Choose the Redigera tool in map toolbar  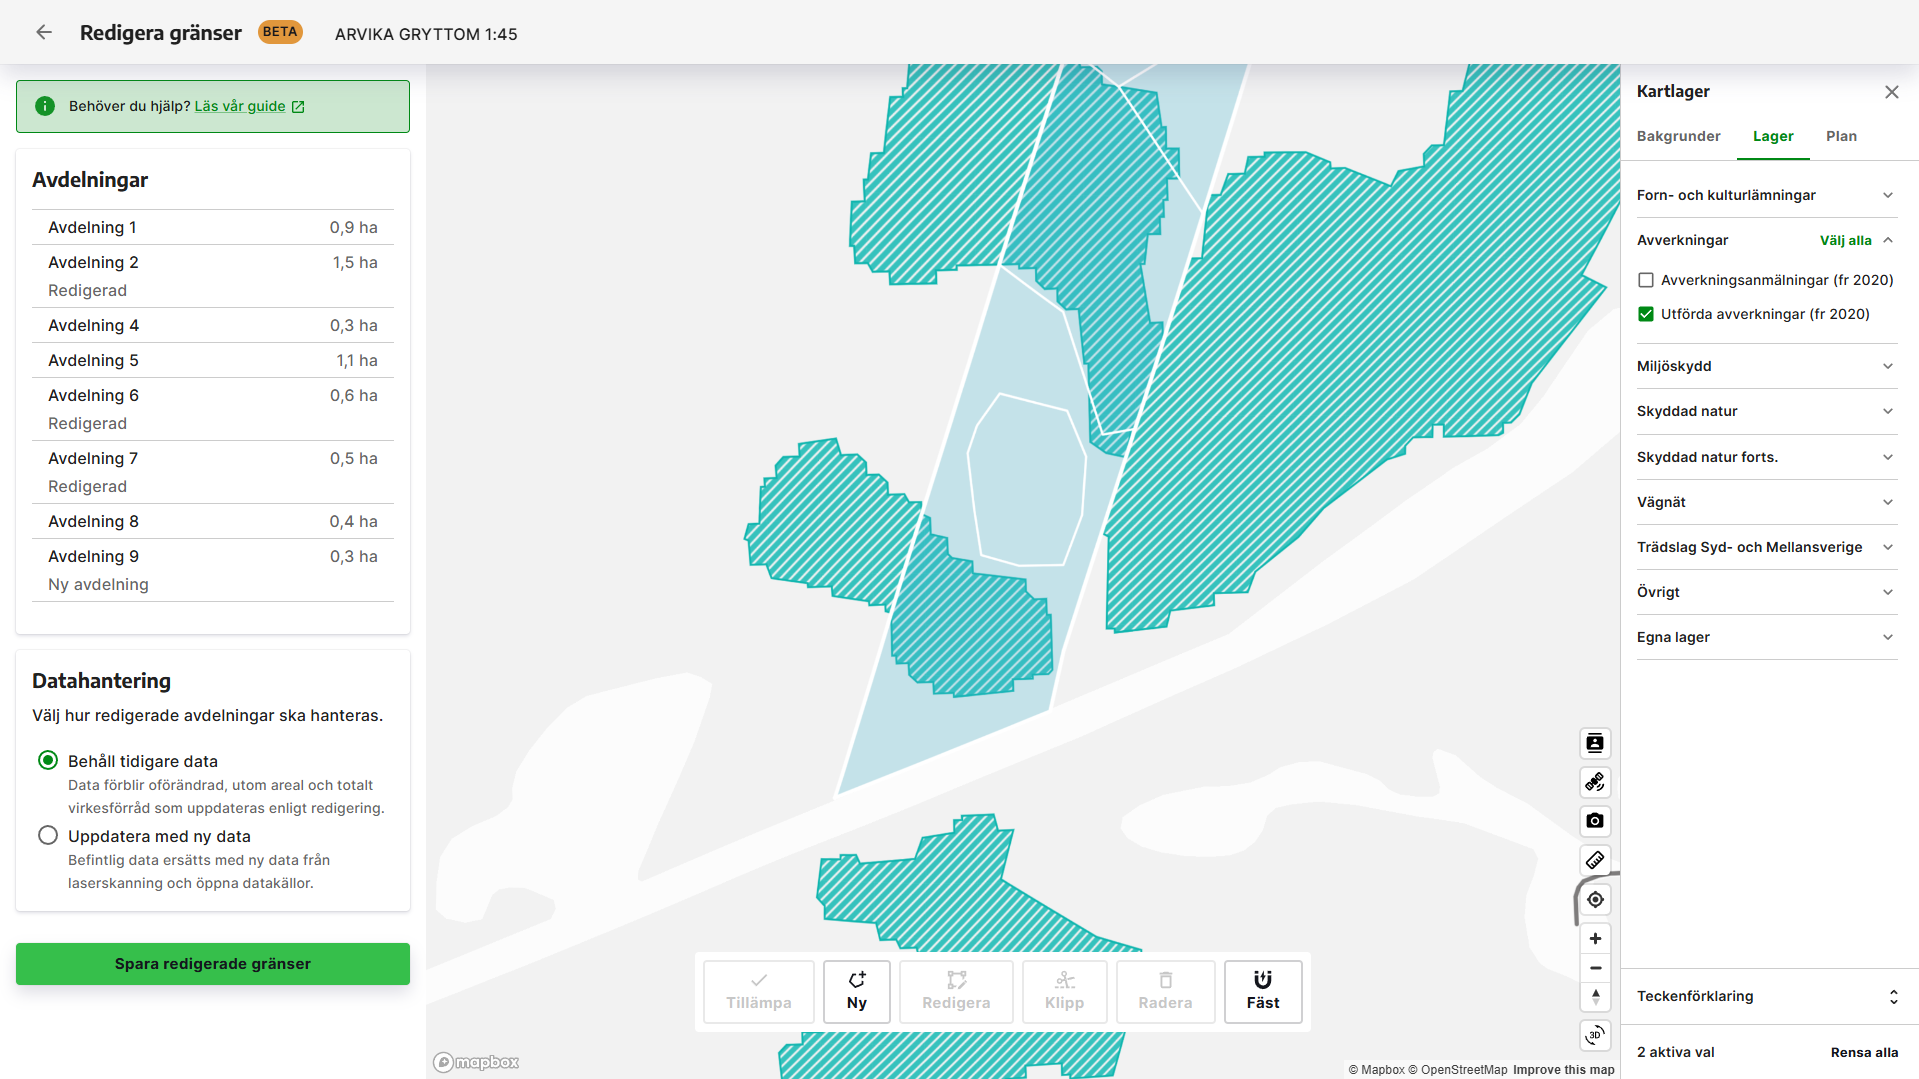[956, 991]
